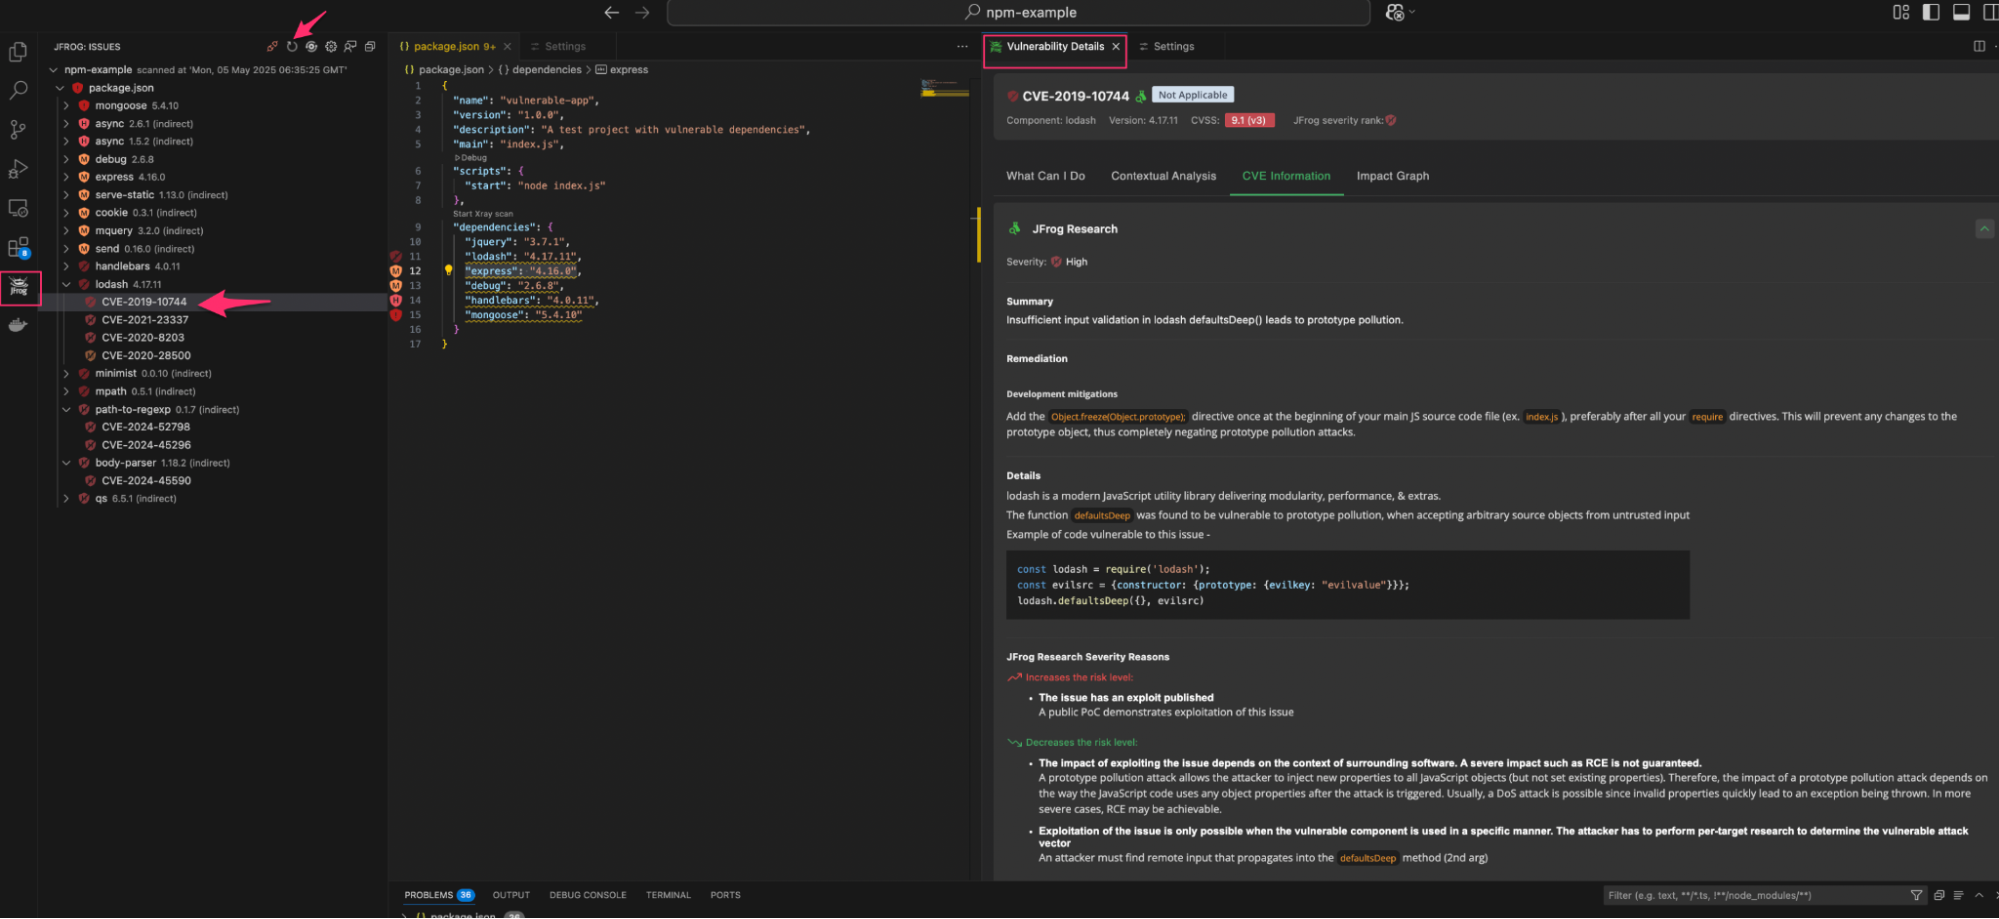Image resolution: width=1999 pixels, height=919 pixels.
Task: Open the Extensions view with the badge
Action: tap(18, 247)
